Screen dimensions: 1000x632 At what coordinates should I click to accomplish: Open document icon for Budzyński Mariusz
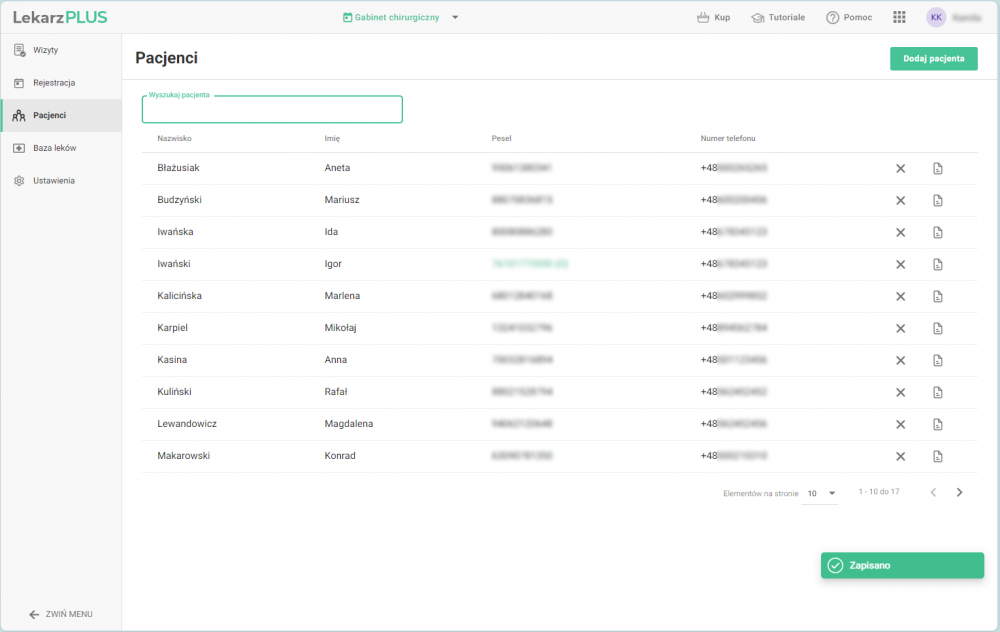(938, 200)
